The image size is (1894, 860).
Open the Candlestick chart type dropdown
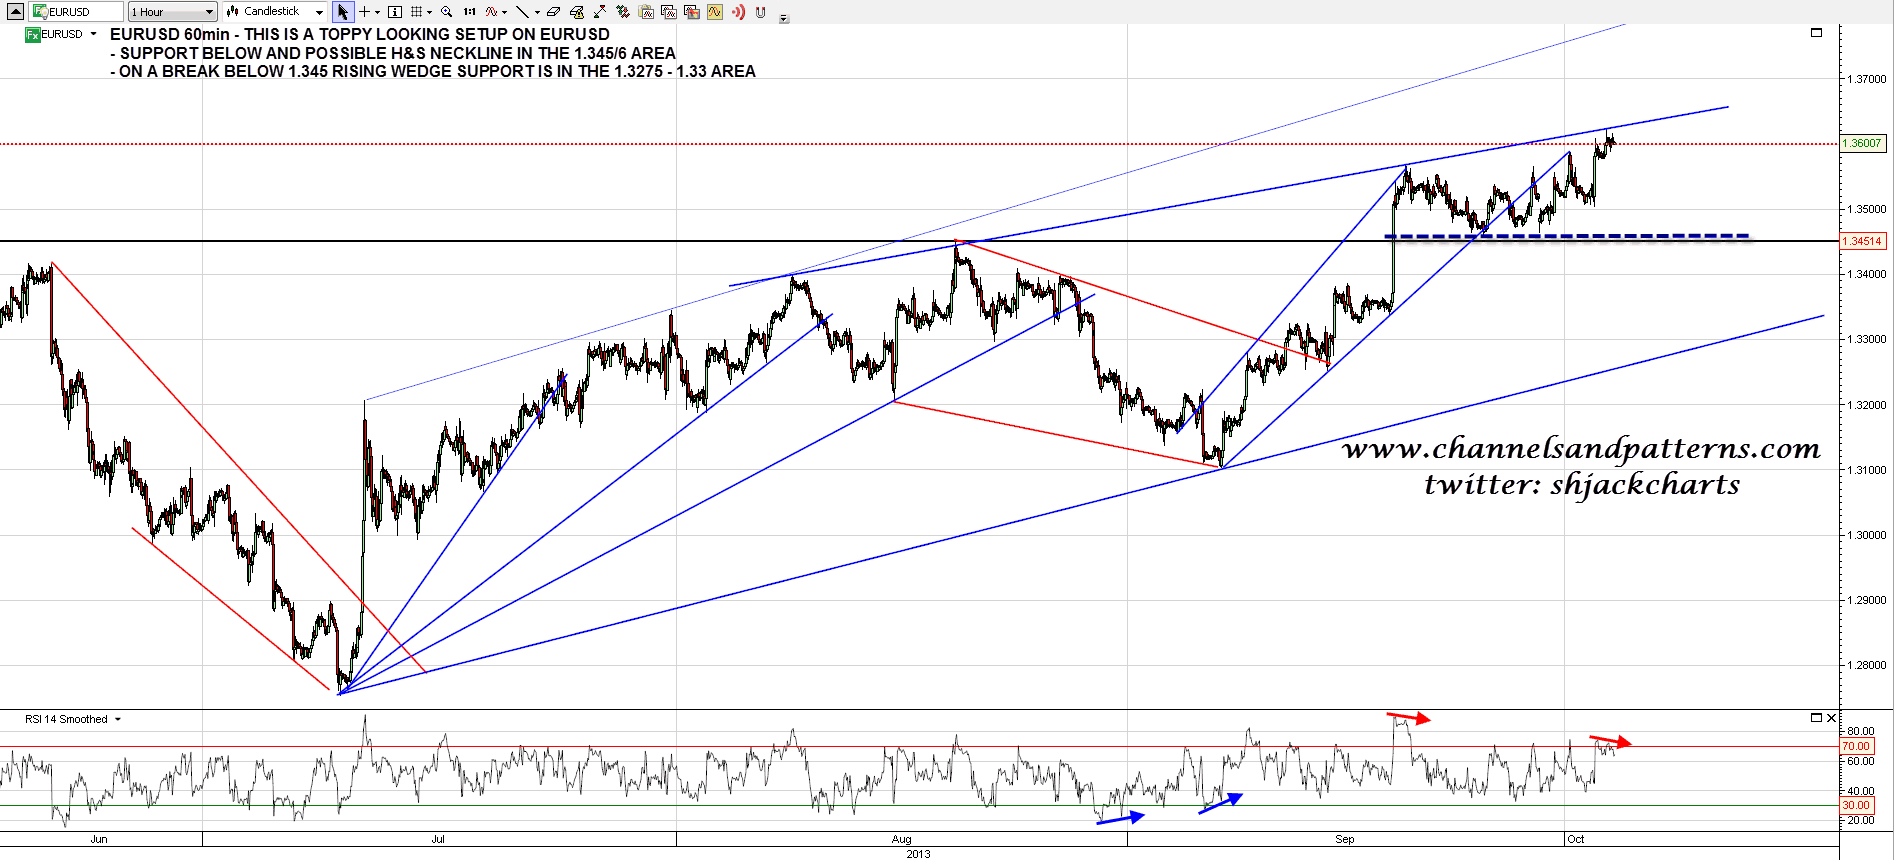(x=275, y=12)
